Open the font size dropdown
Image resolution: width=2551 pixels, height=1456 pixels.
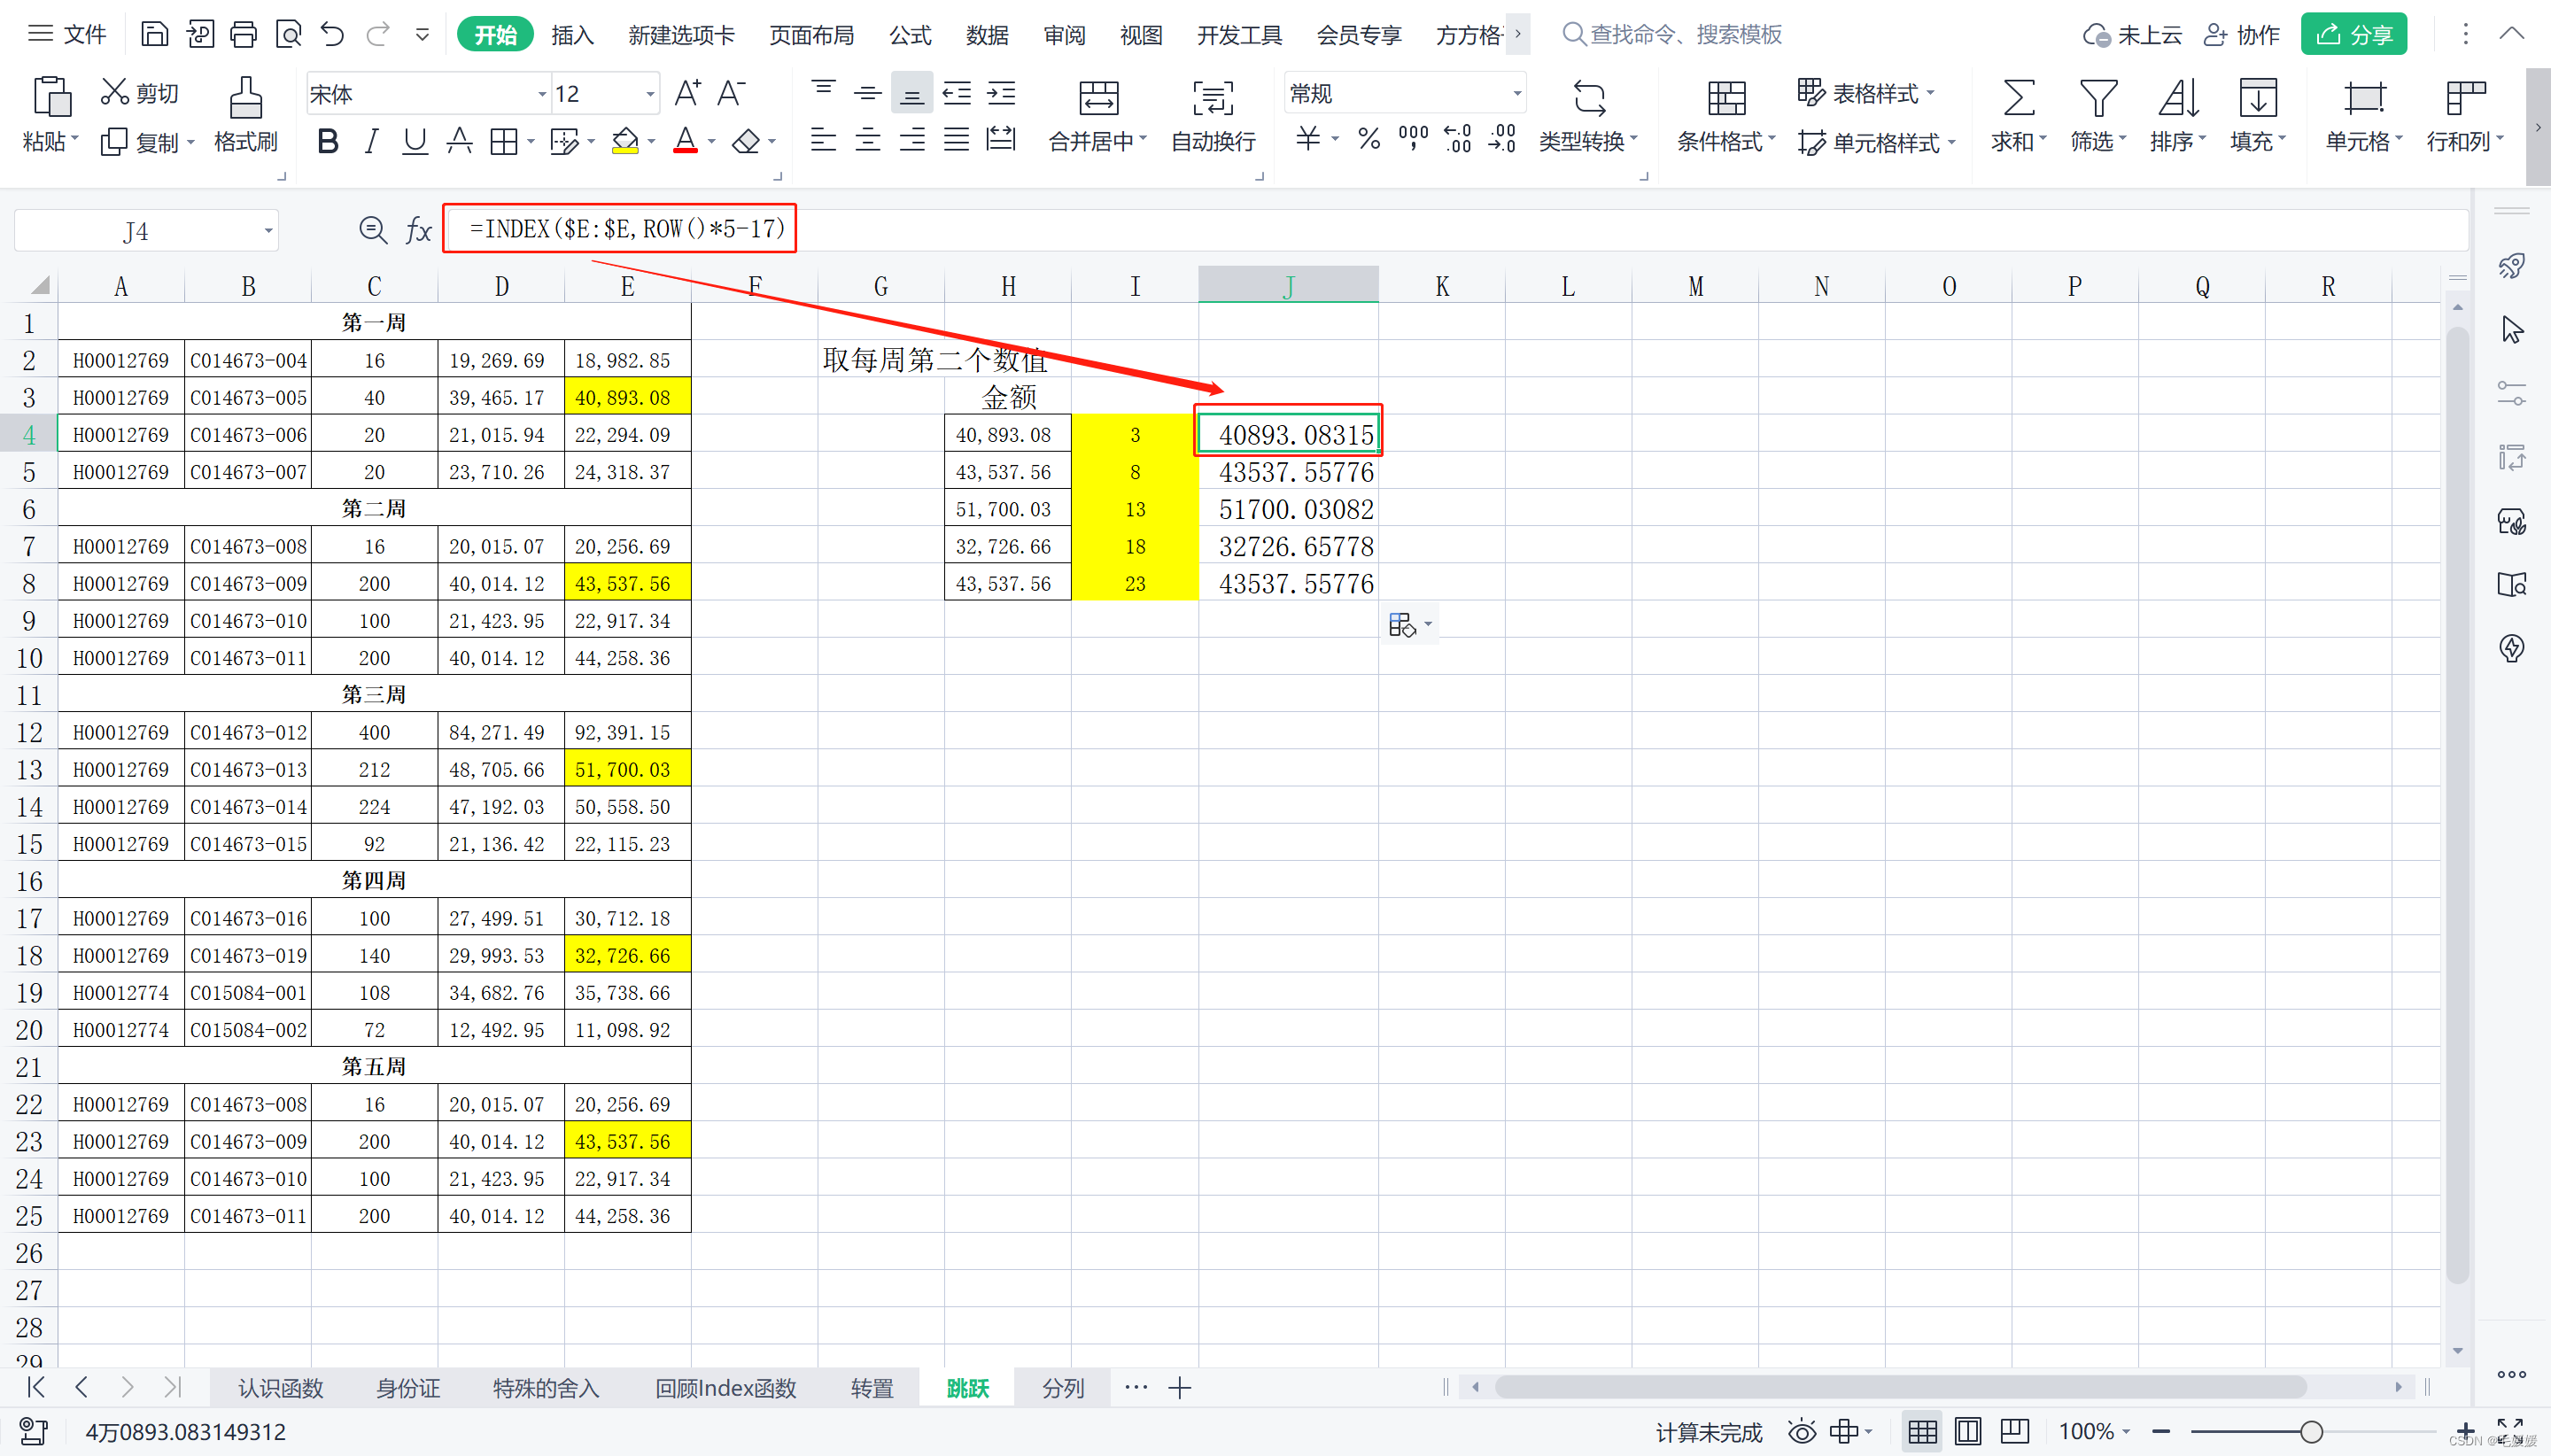tap(650, 94)
